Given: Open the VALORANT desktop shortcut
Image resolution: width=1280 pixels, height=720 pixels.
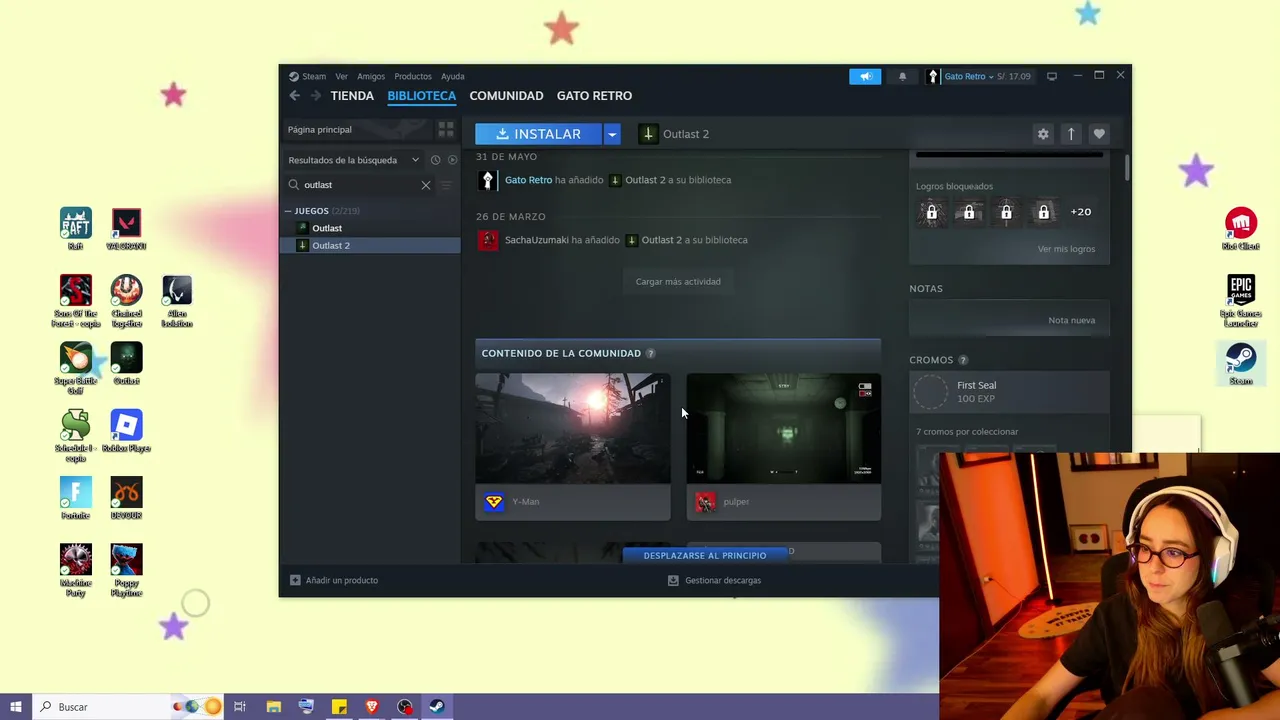Looking at the screenshot, I should coord(126,229).
